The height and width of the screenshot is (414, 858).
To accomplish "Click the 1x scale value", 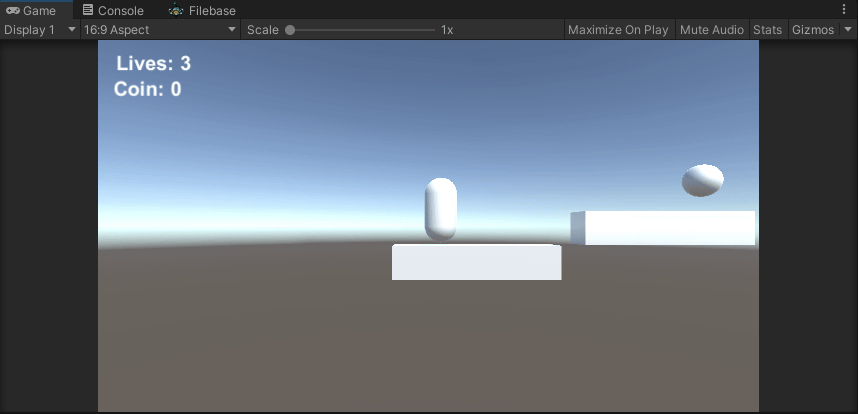I will pos(447,30).
